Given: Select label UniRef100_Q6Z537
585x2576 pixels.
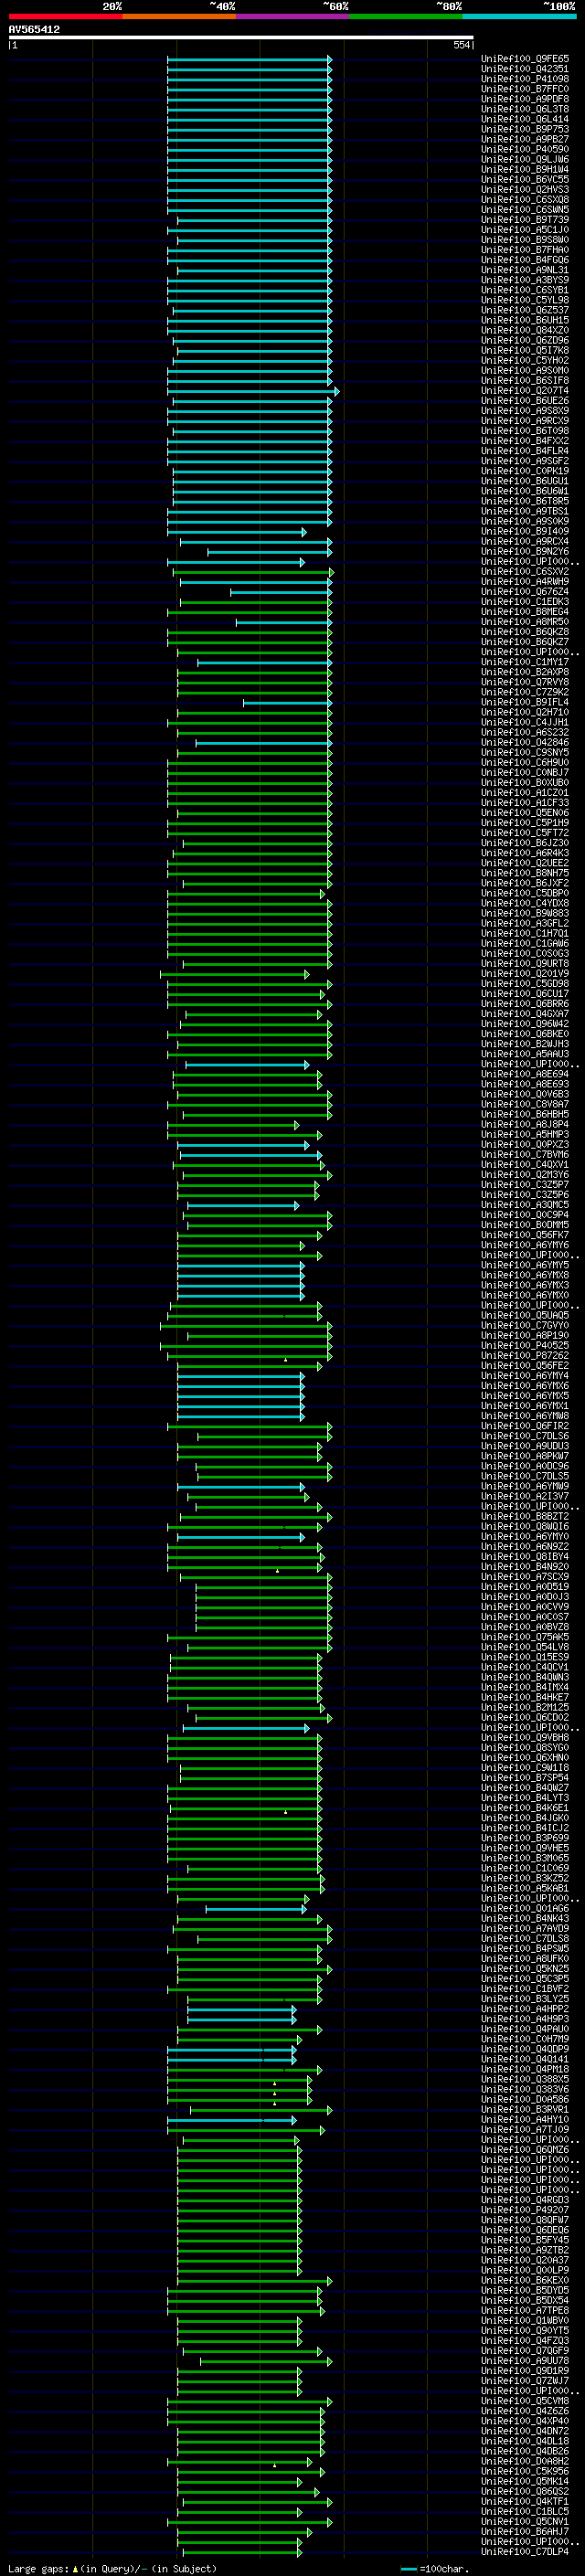Looking at the screenshot, I should [524, 310].
